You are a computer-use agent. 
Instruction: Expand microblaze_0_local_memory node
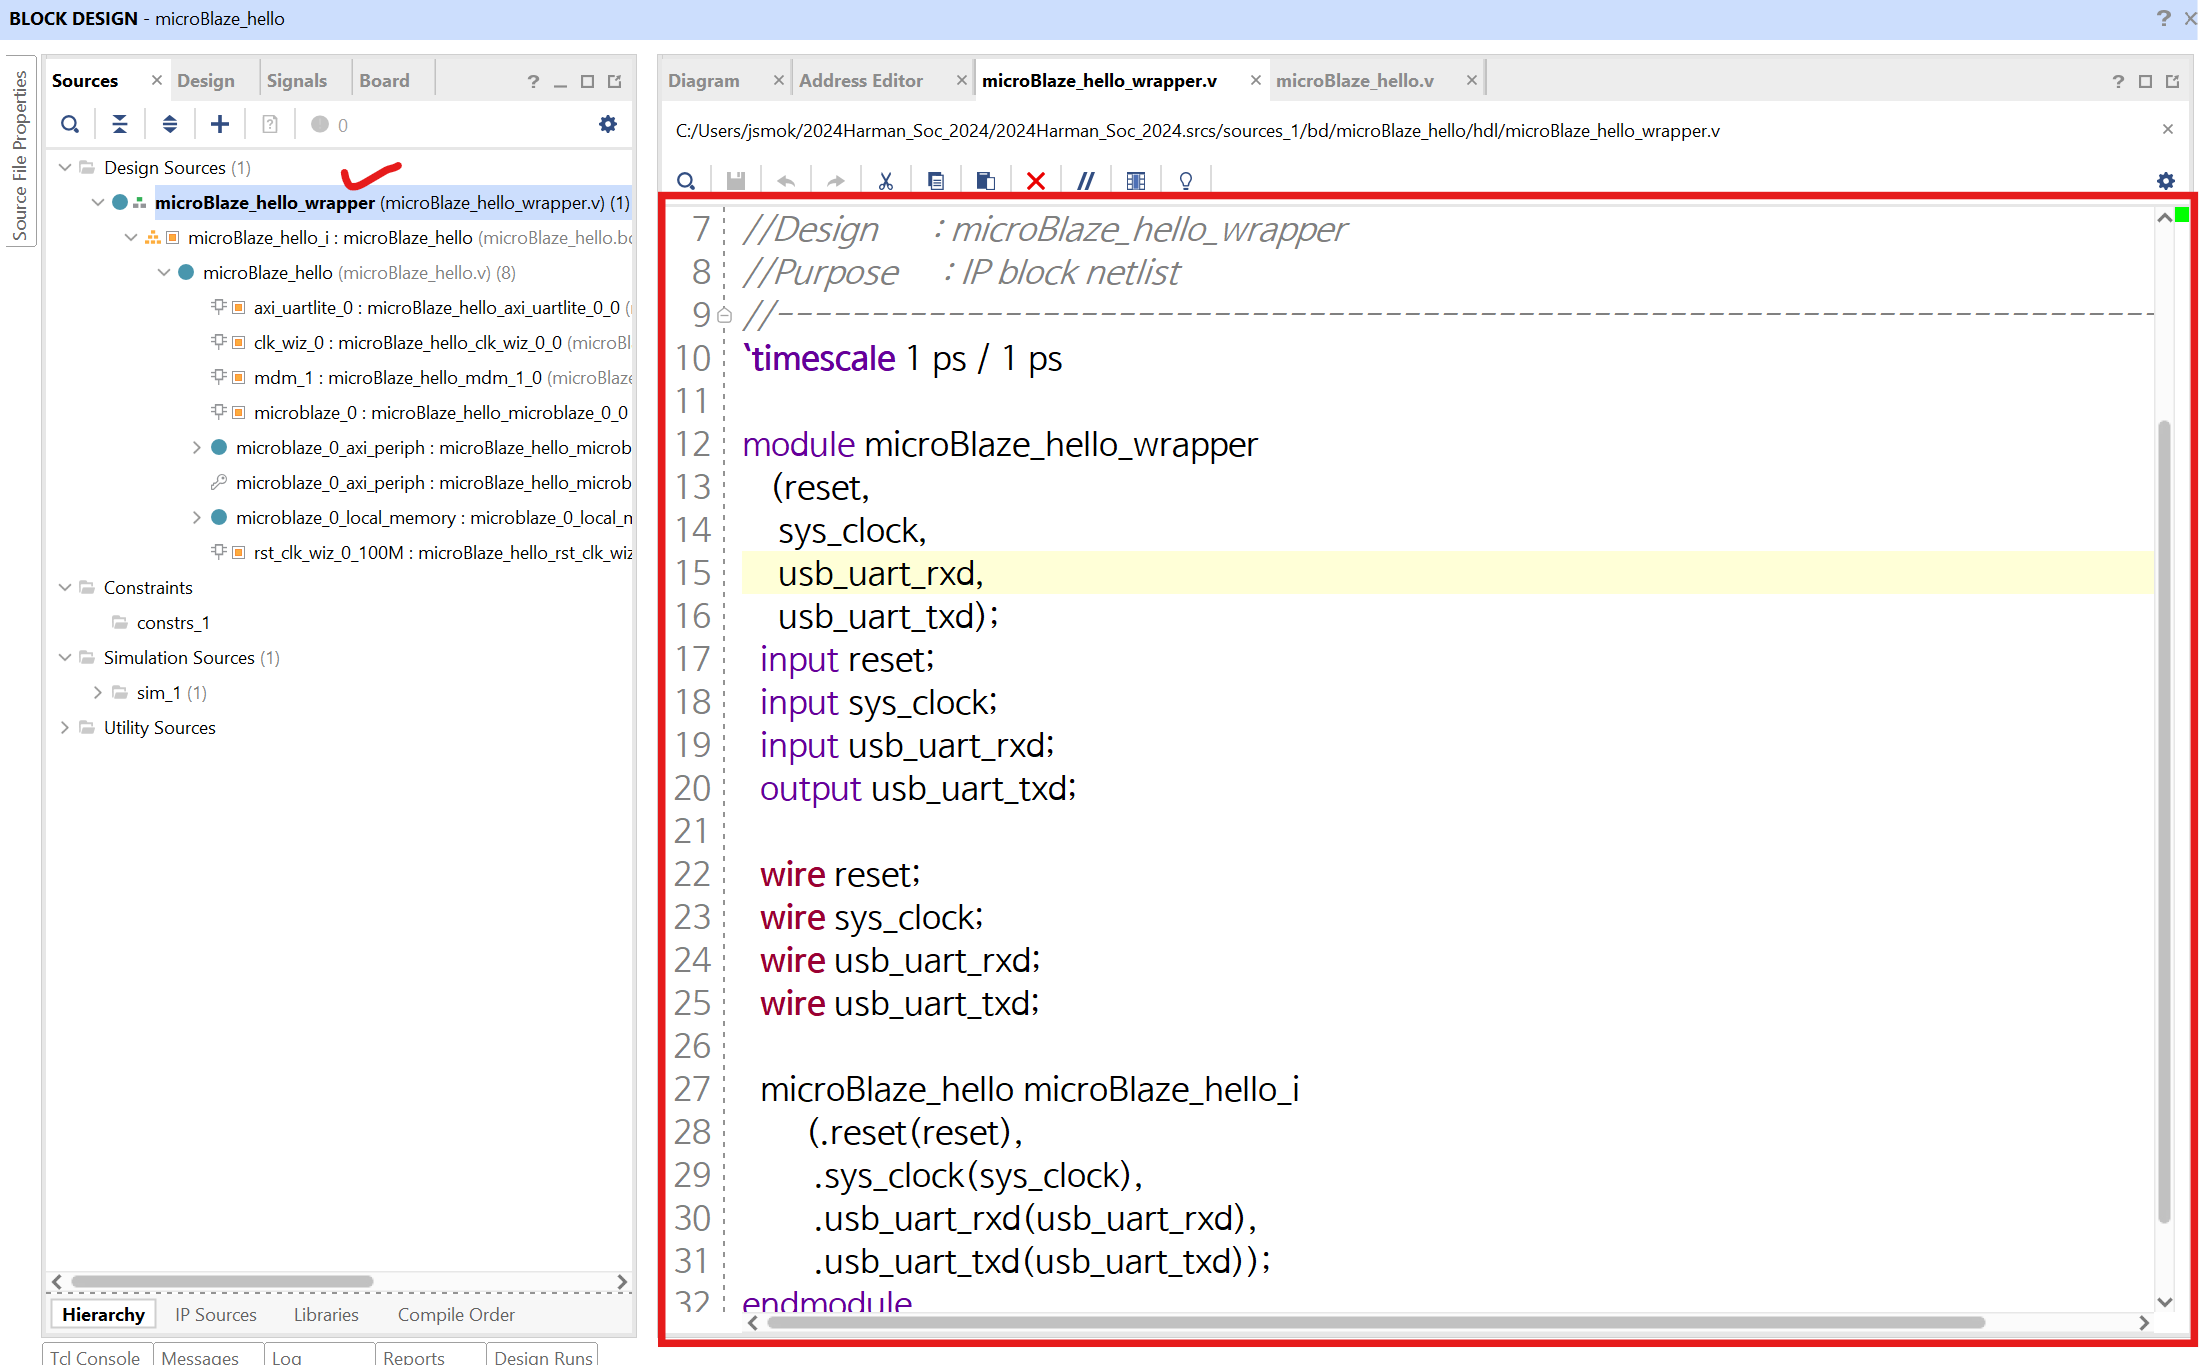tap(197, 517)
